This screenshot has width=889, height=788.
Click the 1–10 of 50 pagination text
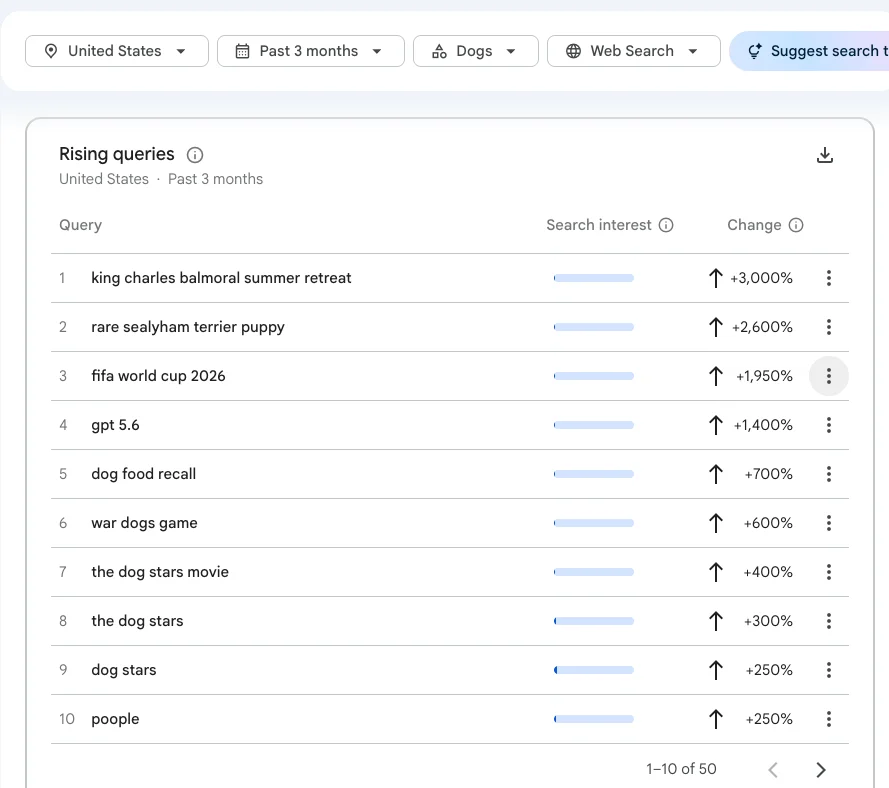click(681, 769)
